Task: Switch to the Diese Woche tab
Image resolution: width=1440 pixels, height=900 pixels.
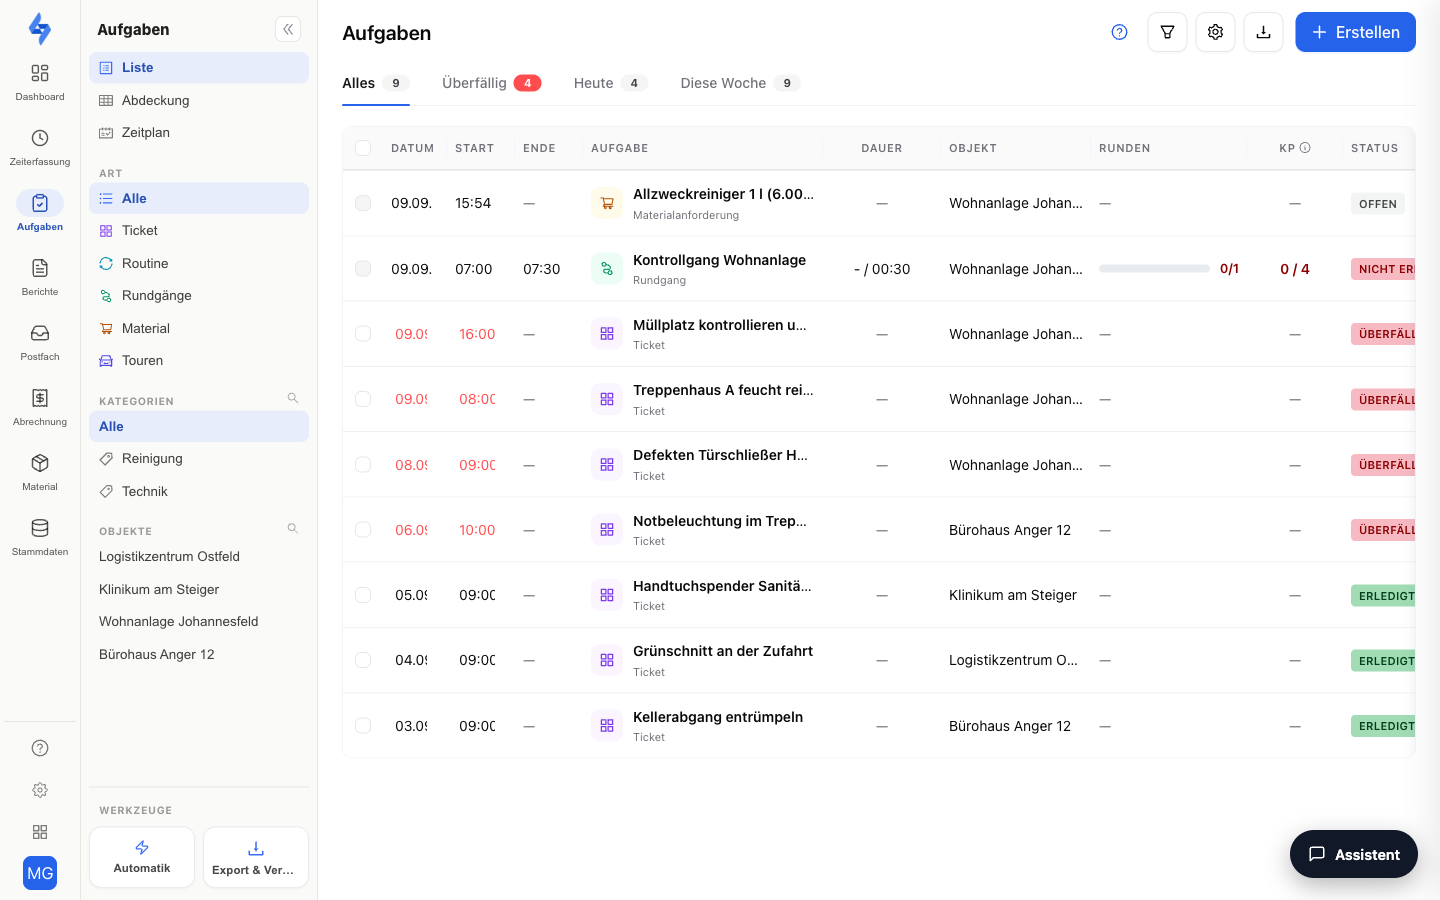Action: click(x=740, y=83)
